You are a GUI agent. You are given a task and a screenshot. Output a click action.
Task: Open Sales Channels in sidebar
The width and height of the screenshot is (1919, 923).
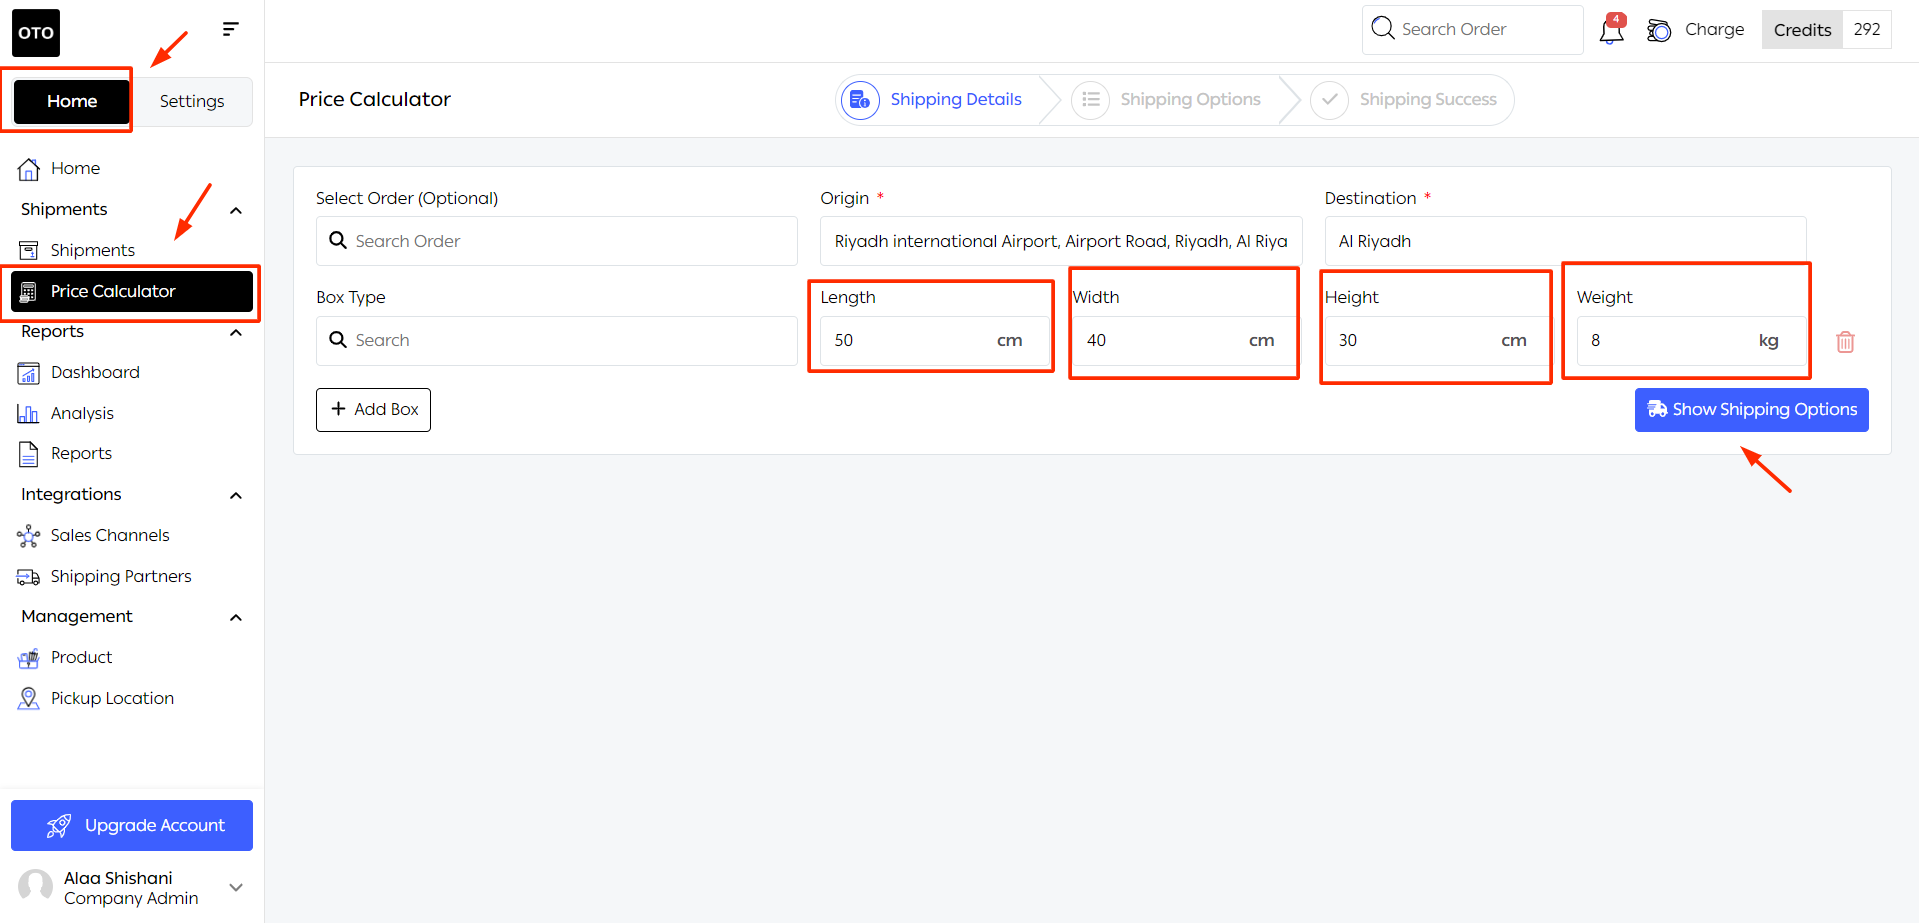pos(110,535)
